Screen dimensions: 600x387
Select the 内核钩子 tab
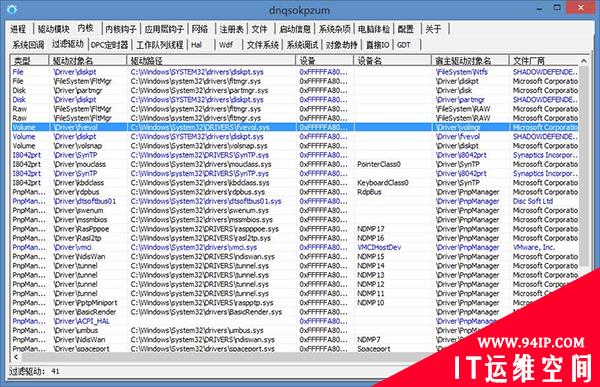121,29
